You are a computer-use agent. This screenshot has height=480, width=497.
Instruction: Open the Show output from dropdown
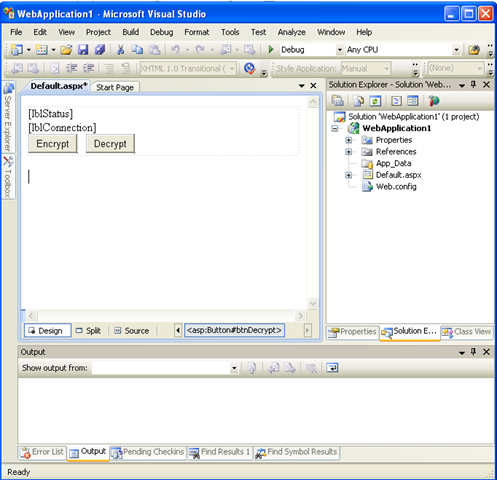point(234,368)
